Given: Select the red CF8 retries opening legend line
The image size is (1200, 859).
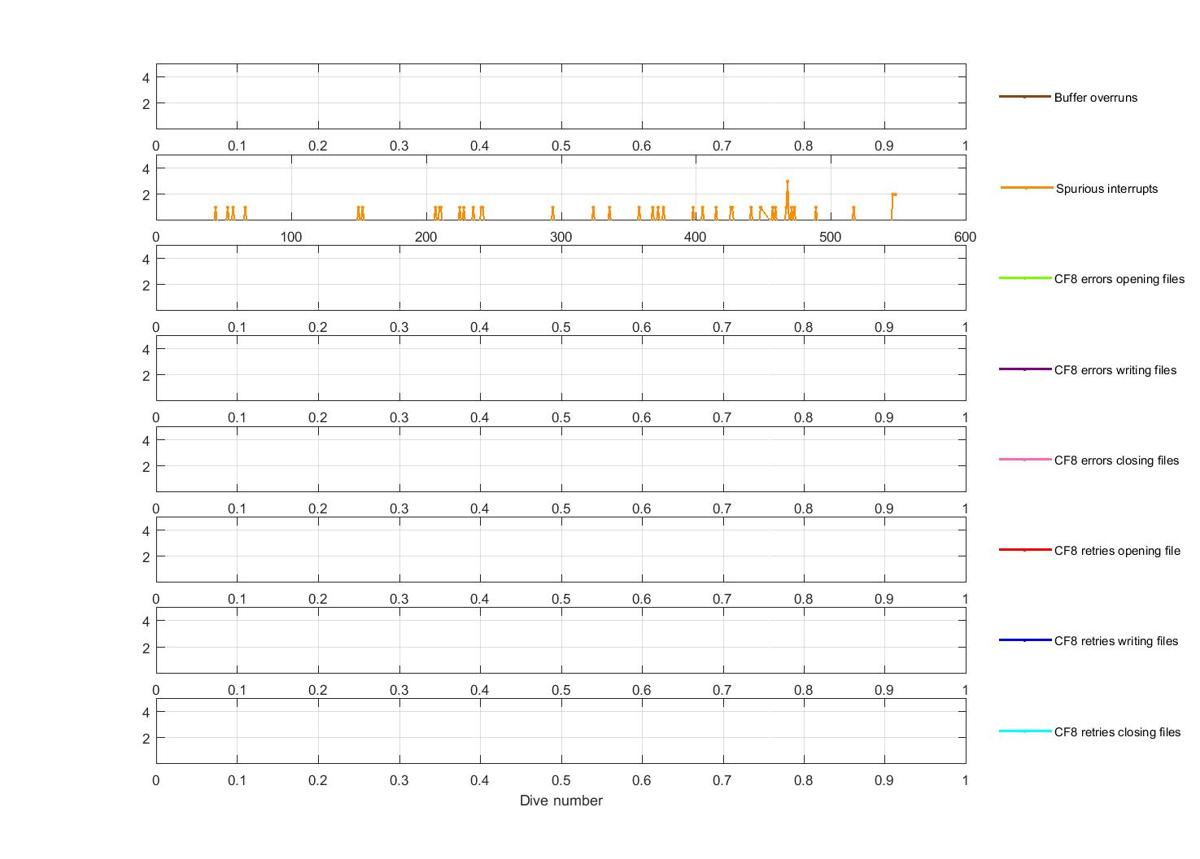Looking at the screenshot, I should click(1025, 550).
